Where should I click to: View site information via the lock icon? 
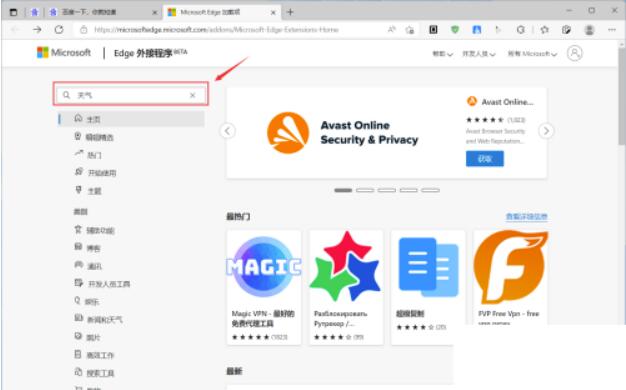pyautogui.click(x=83, y=30)
